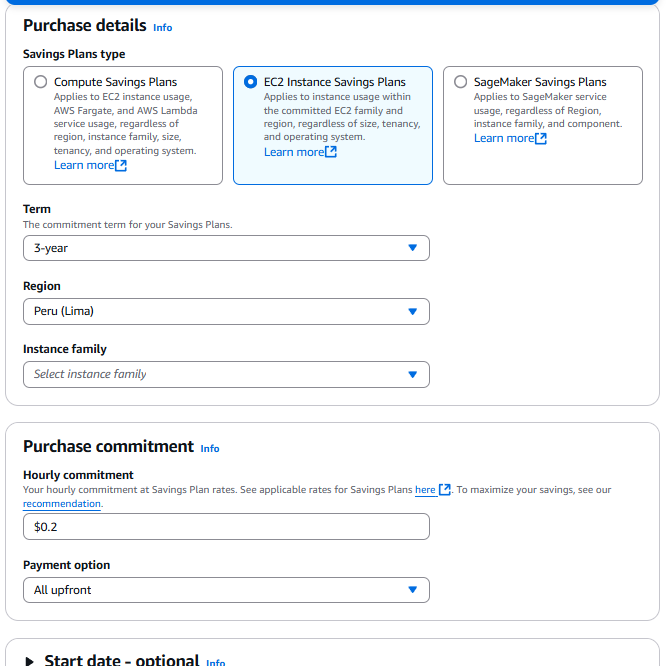Select EC2 Instance Savings Plans option
This screenshot has width=668, height=666.
tap(250, 82)
